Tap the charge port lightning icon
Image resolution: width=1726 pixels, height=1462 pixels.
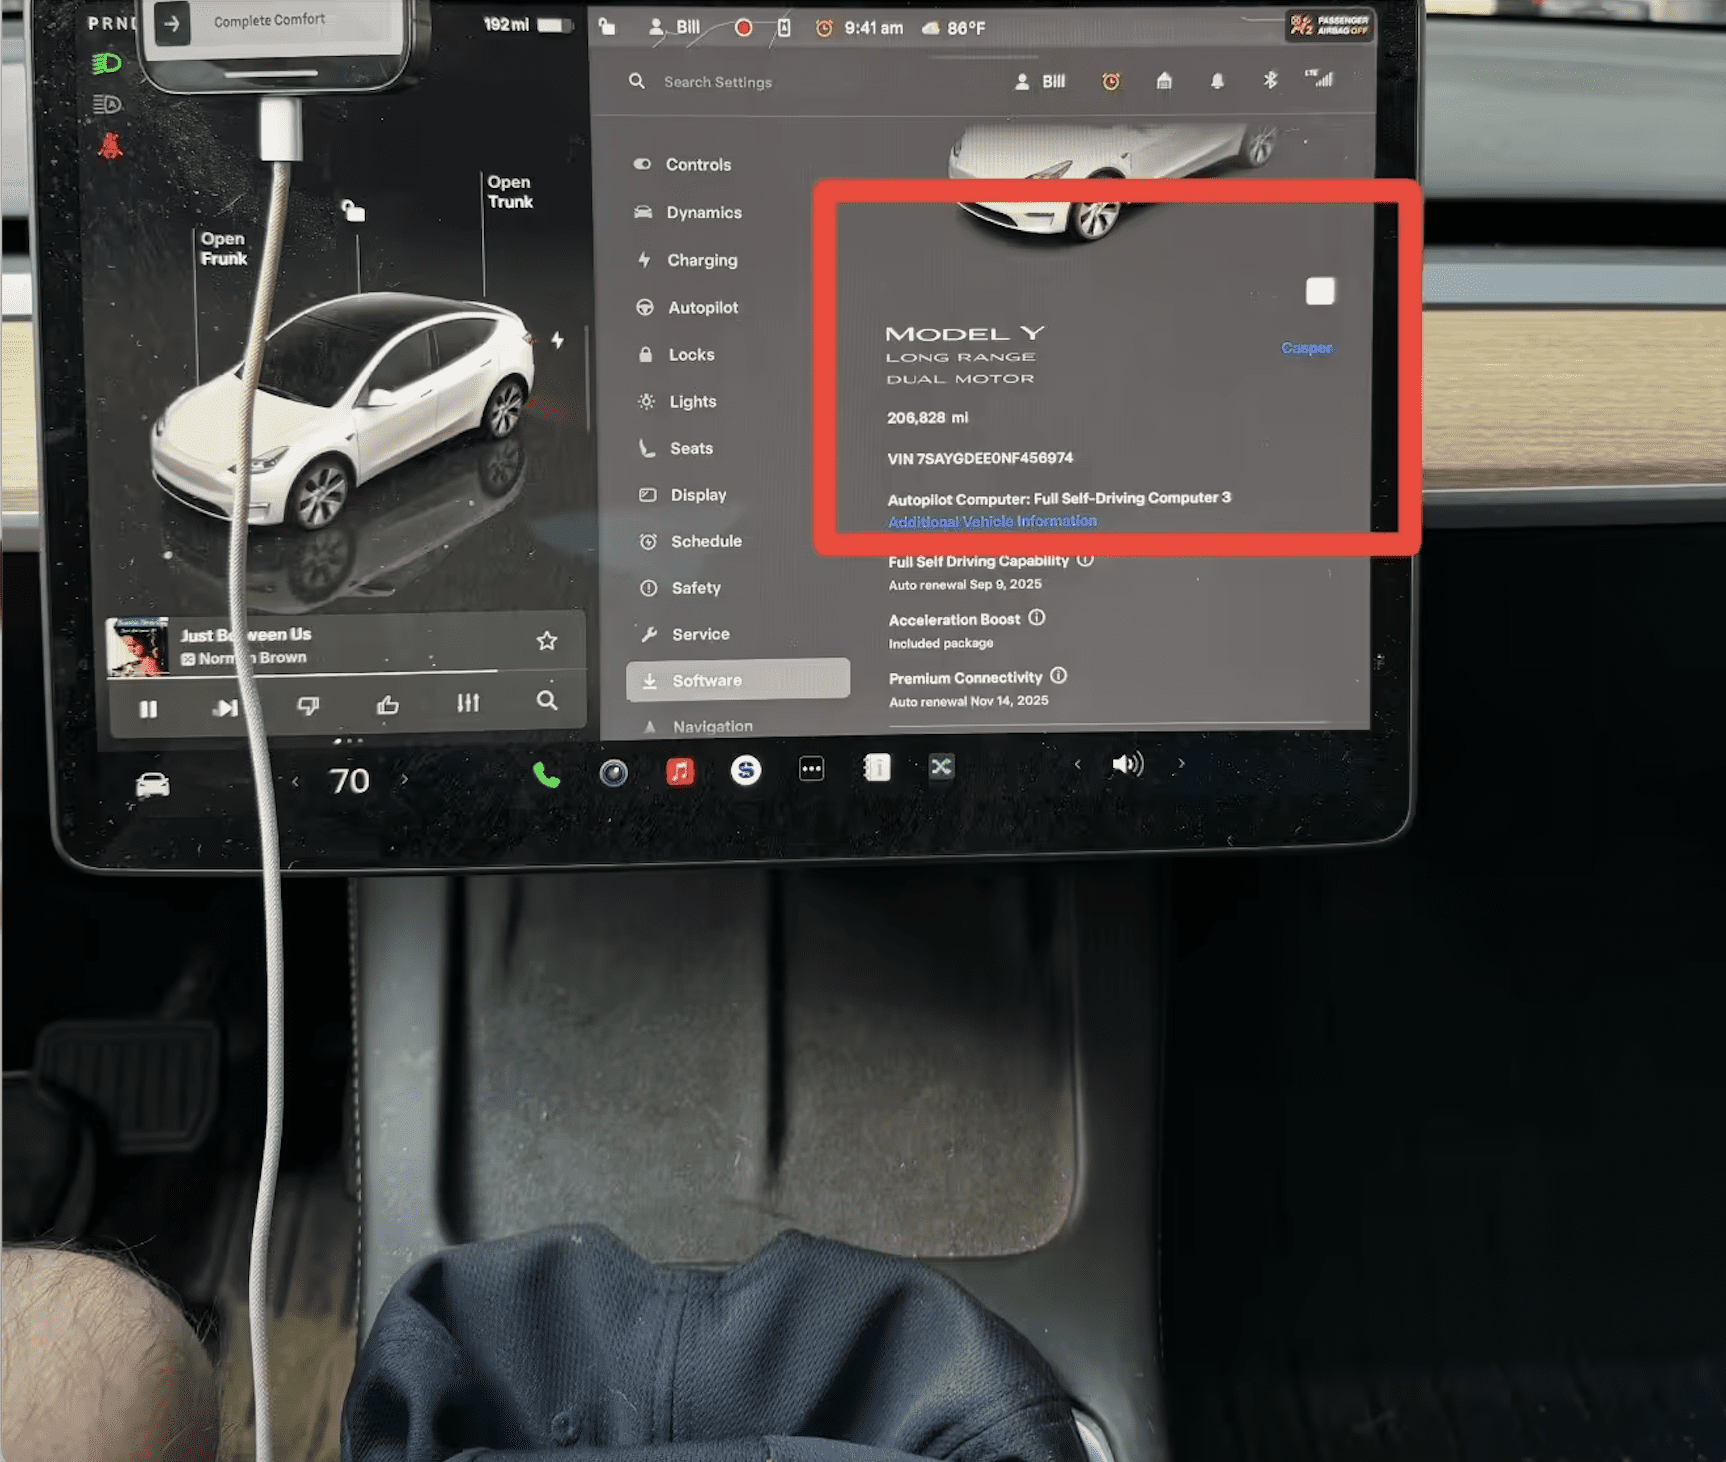[x=557, y=340]
